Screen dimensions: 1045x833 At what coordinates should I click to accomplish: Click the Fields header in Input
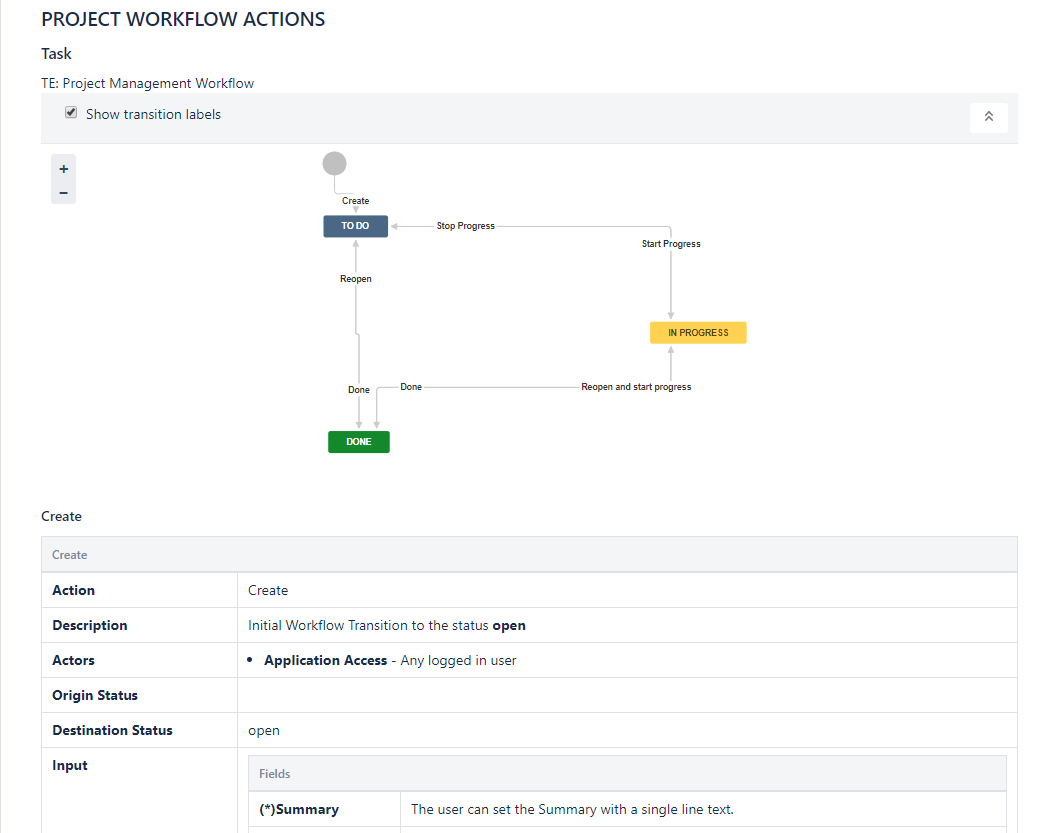coord(627,774)
